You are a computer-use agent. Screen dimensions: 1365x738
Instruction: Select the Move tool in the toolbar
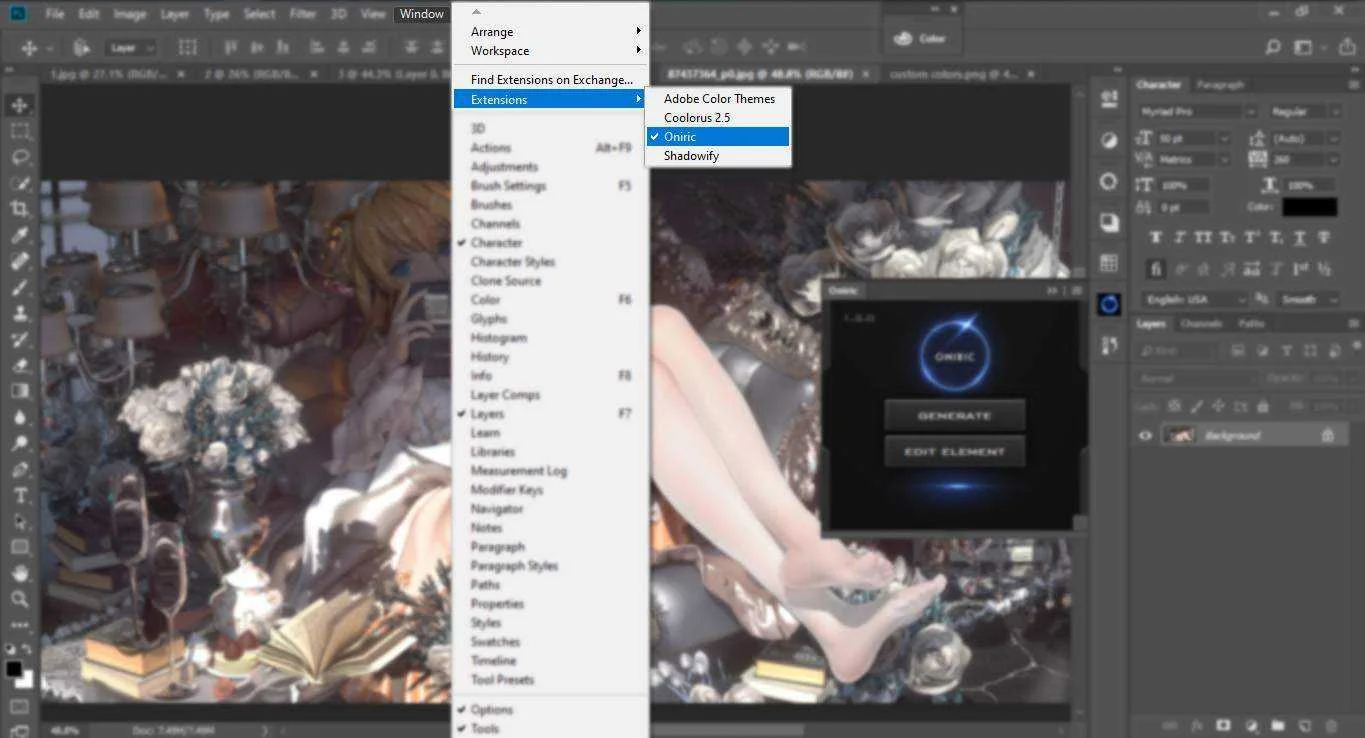point(19,106)
